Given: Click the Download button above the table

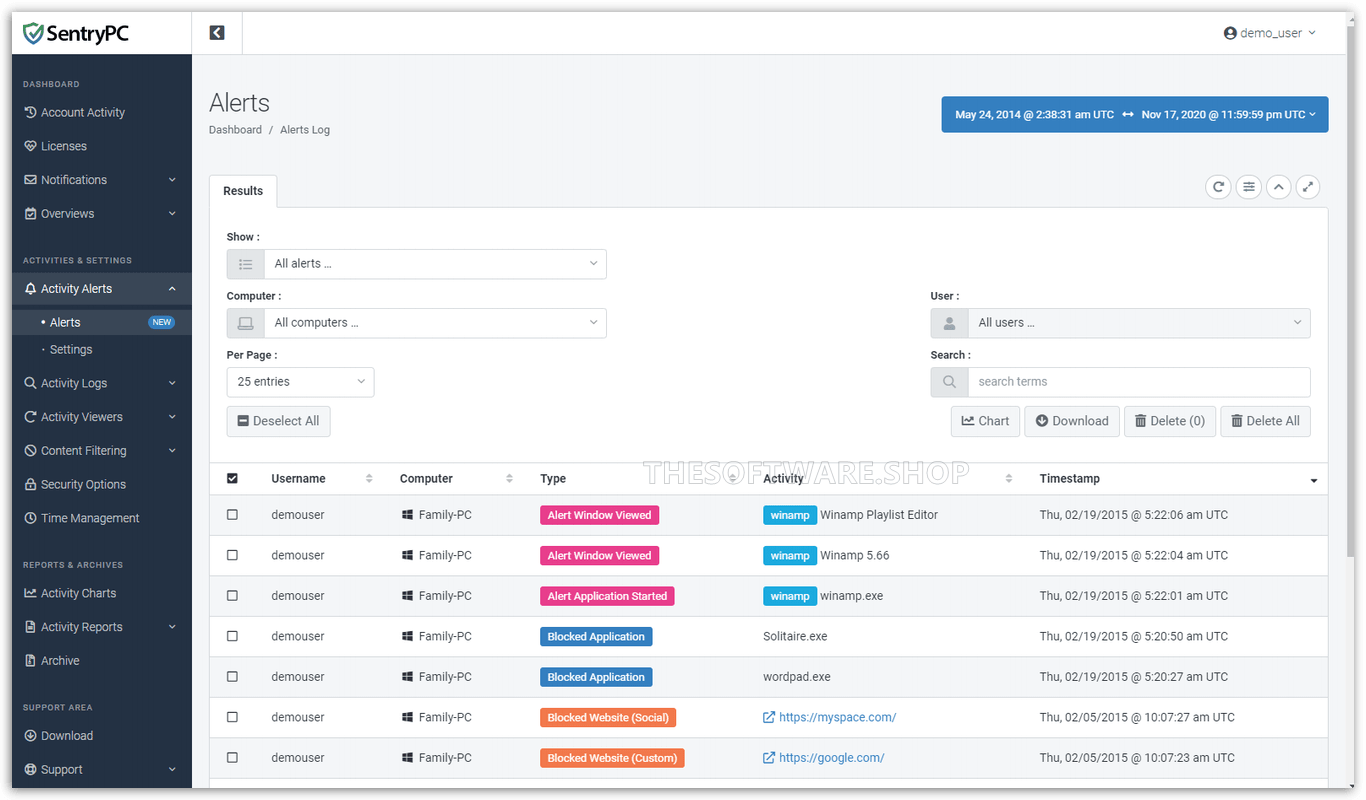Looking at the screenshot, I should 1070,421.
